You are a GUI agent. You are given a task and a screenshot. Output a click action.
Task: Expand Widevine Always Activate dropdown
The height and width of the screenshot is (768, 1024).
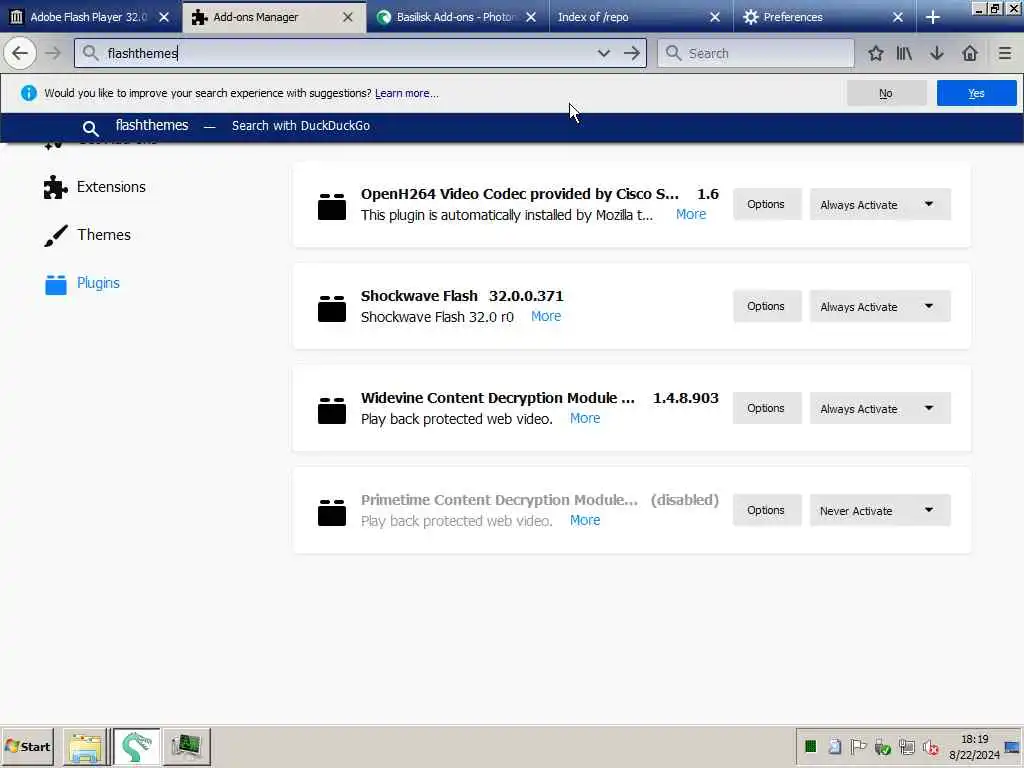pyautogui.click(x=880, y=408)
